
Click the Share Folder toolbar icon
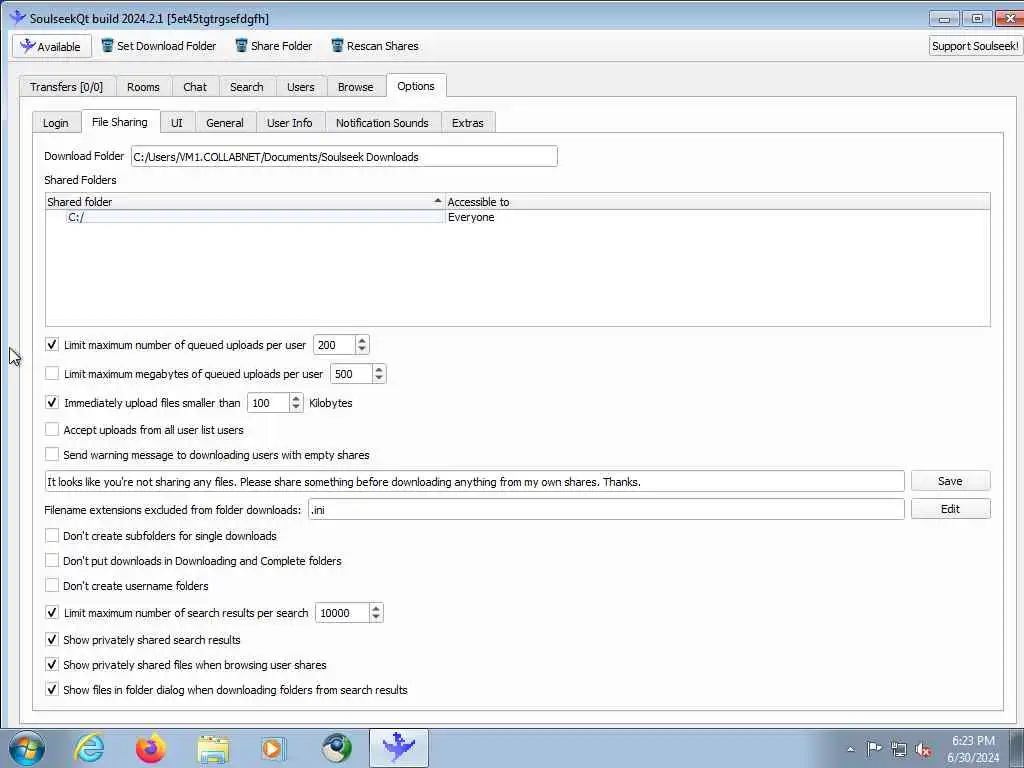(241, 46)
